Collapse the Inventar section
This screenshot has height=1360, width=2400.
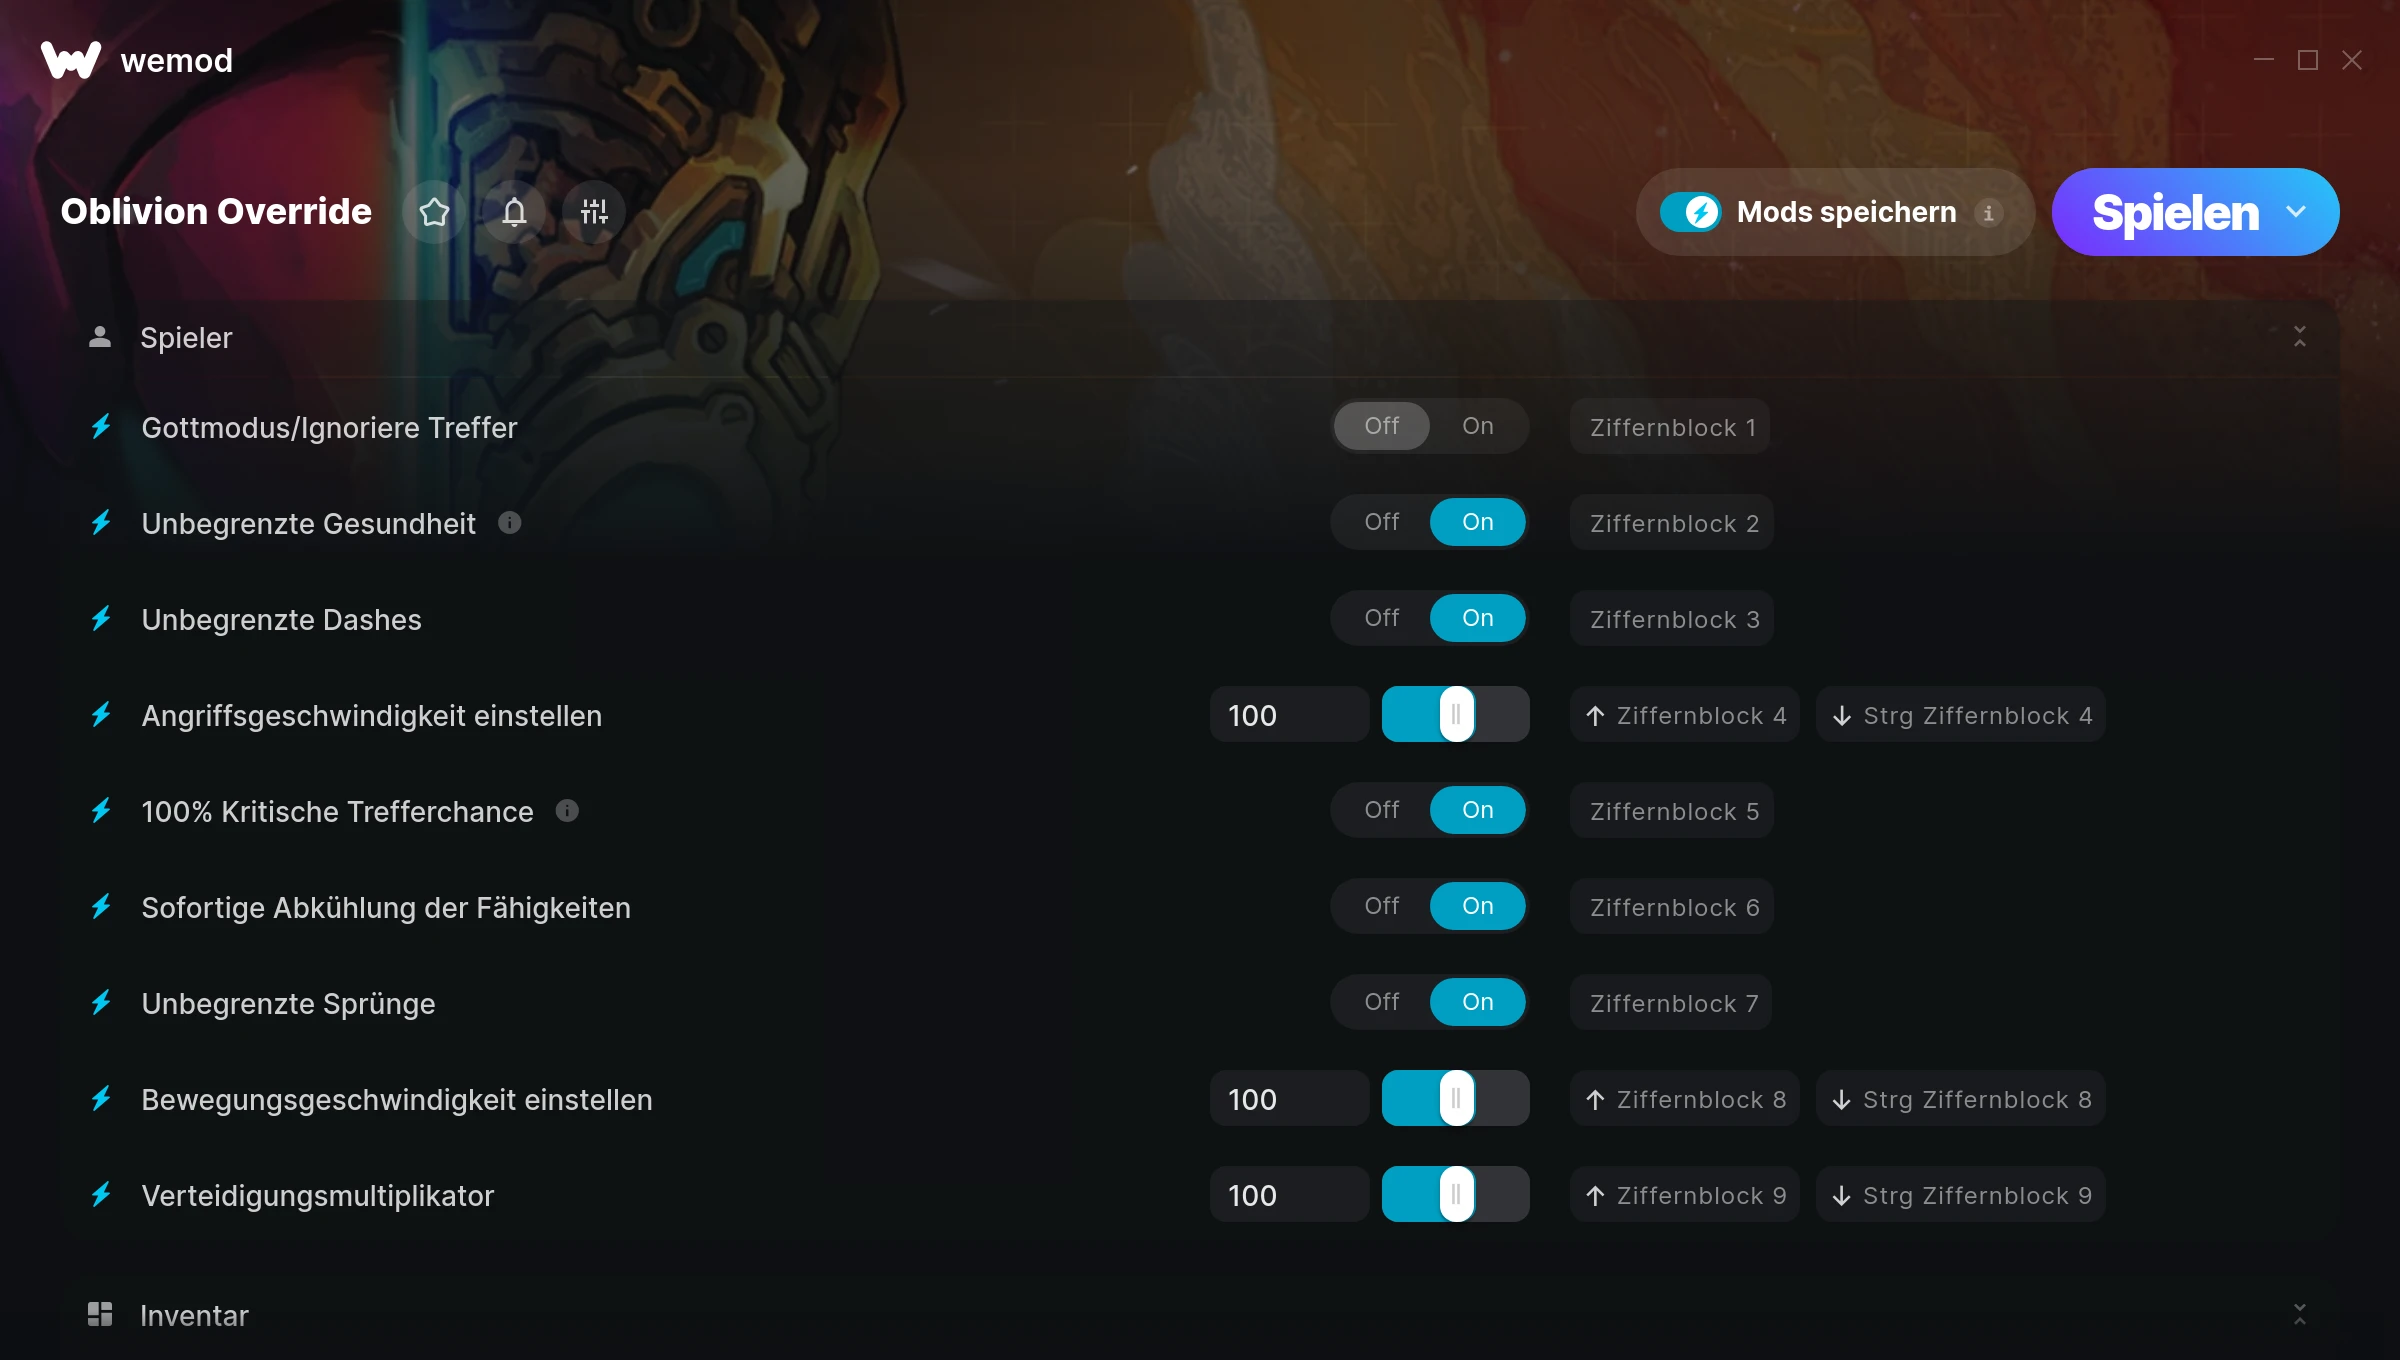point(2300,1315)
